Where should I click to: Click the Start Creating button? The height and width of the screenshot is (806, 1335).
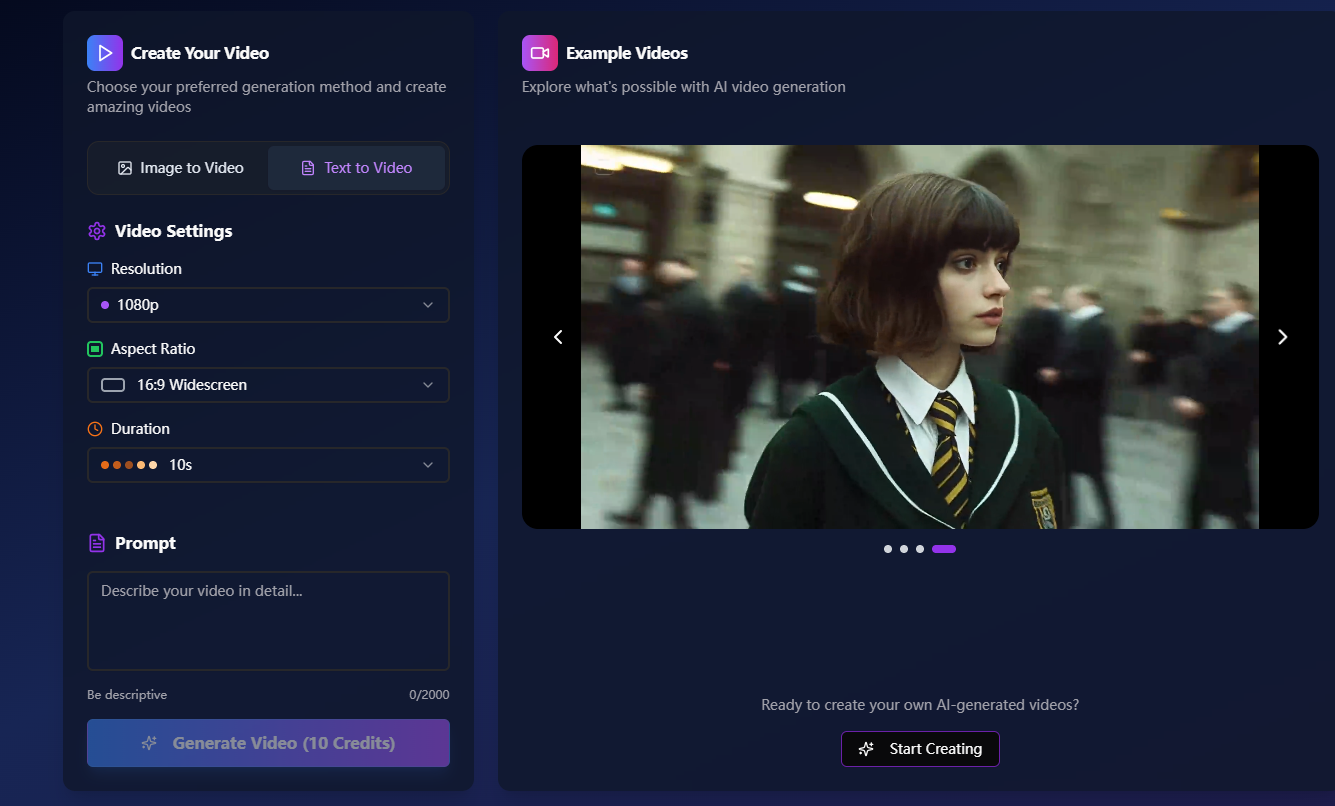[x=920, y=748]
